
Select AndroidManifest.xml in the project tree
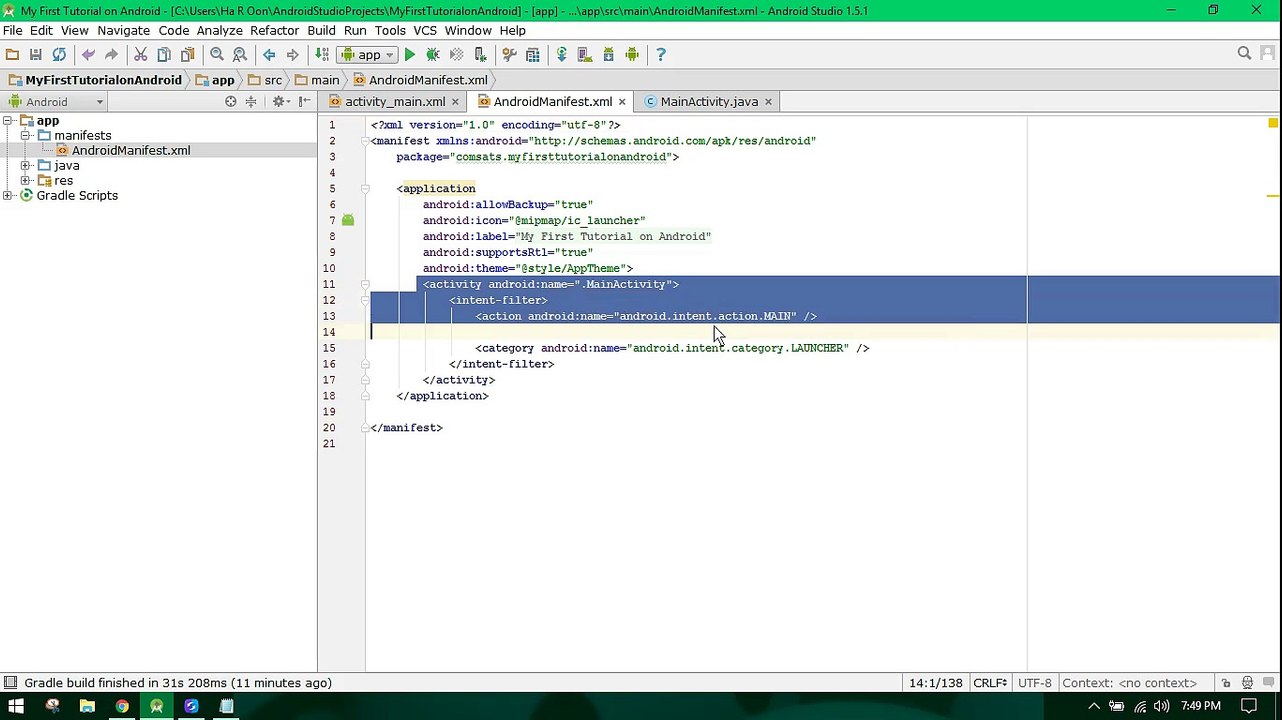[x=131, y=150]
